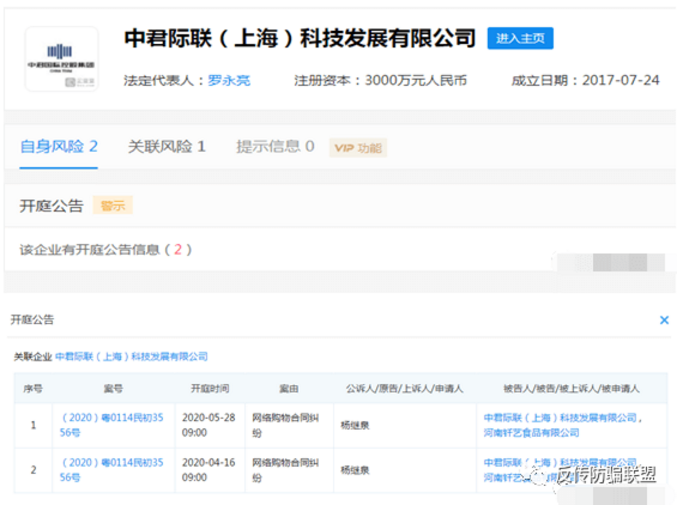Open case number link in row 1
The image size is (680, 510).
pyautogui.click(x=112, y=425)
